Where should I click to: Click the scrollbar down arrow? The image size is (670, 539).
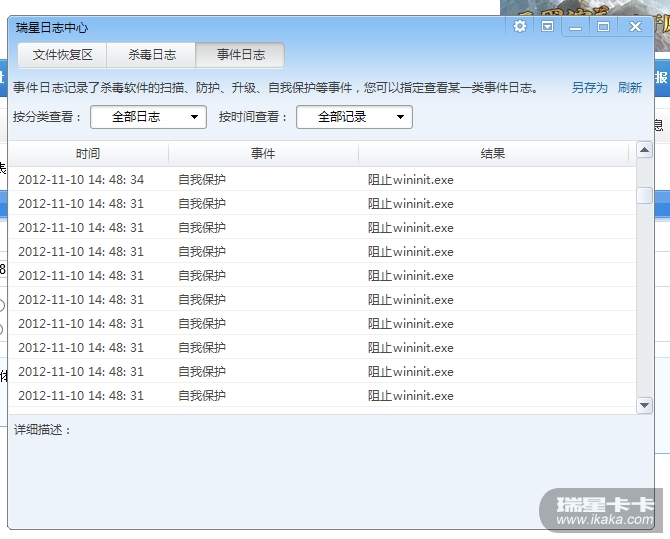pos(644,405)
